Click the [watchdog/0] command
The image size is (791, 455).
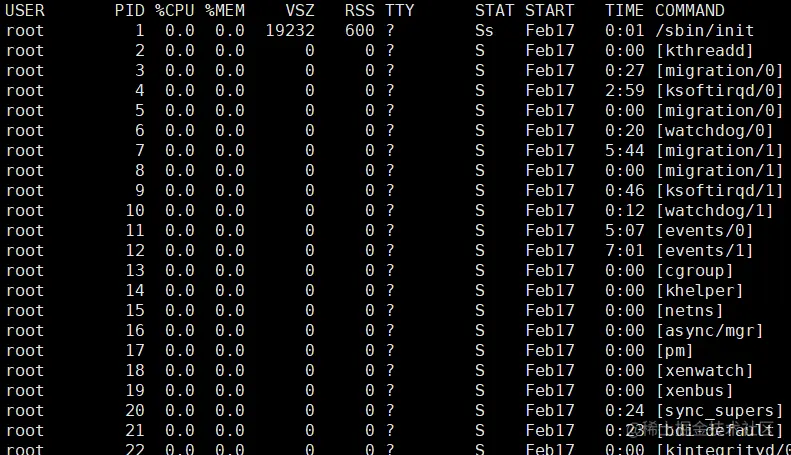pos(714,131)
